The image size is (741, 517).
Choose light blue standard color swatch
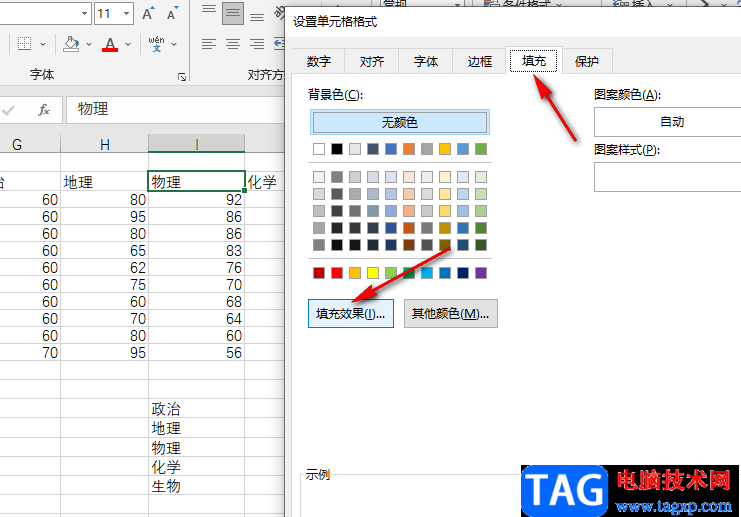[x=427, y=273]
